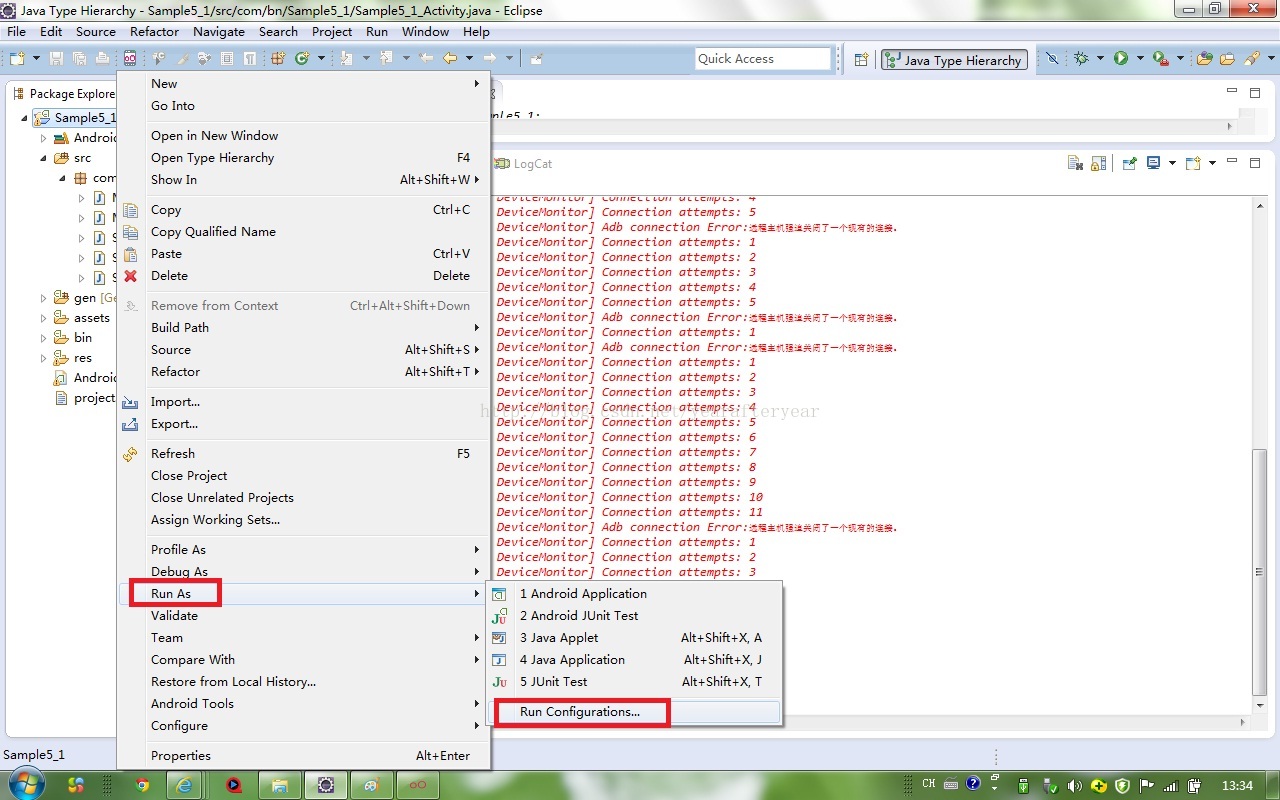Click the Display Selected Console icon
The height and width of the screenshot is (800, 1280).
pyautogui.click(x=1153, y=163)
